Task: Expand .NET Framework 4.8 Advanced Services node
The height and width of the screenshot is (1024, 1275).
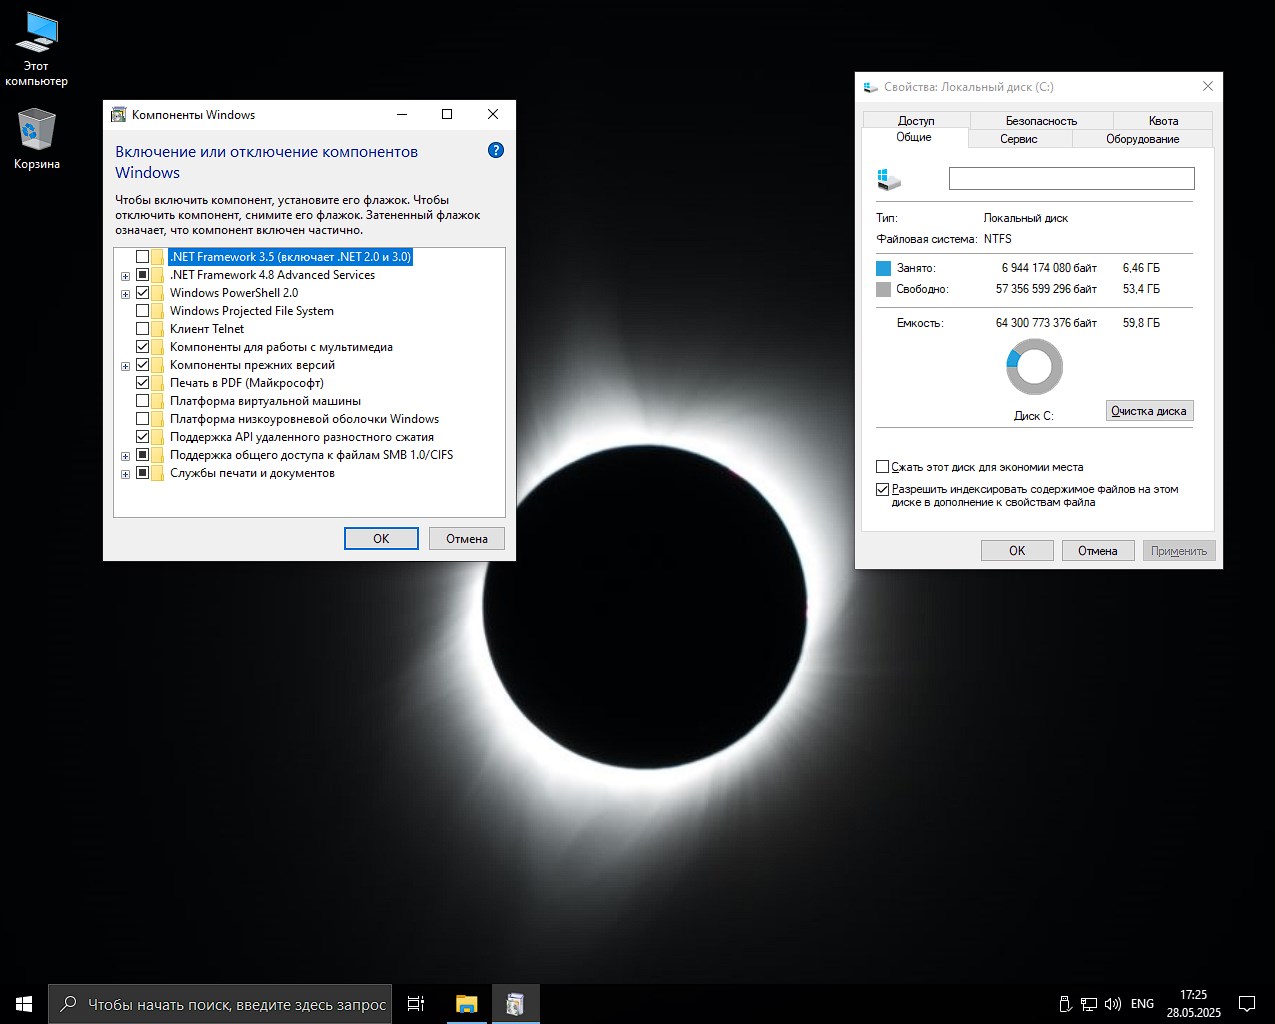Action: 125,276
